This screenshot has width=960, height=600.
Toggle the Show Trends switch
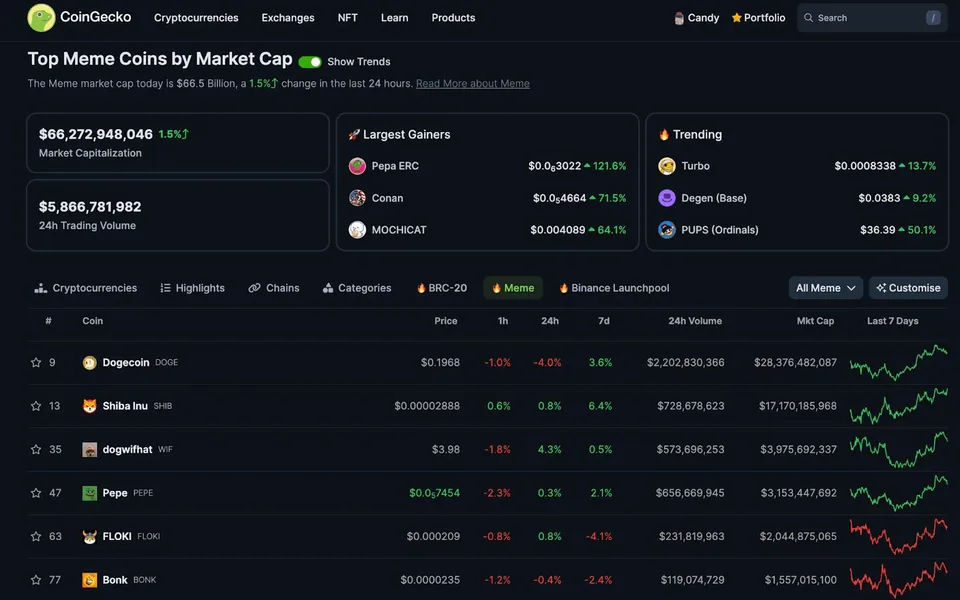310,62
